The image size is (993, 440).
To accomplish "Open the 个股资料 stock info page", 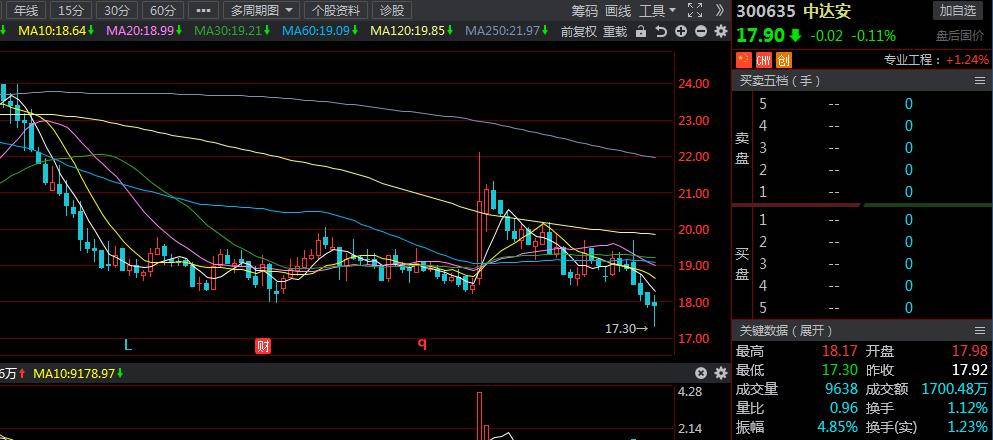I will pyautogui.click(x=335, y=11).
